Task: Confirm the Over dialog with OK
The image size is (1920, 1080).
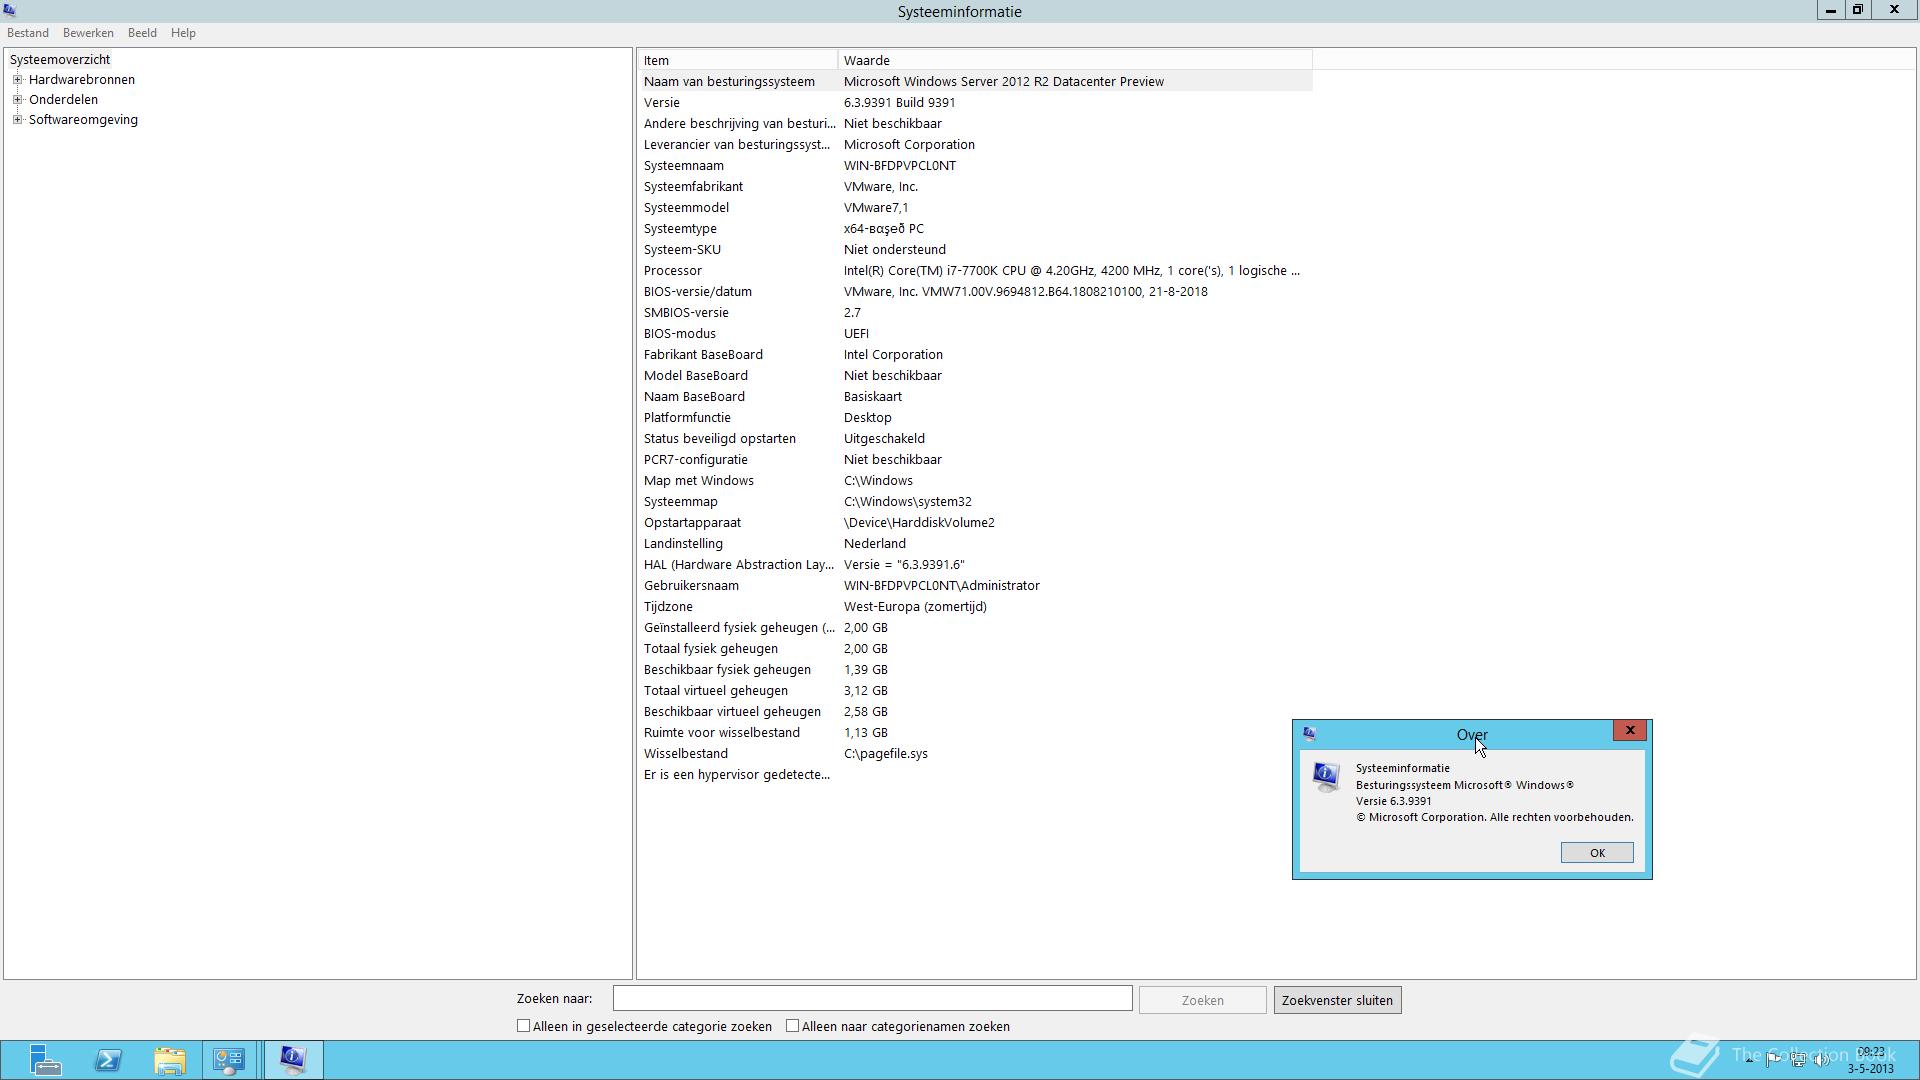Action: [x=1597, y=853]
